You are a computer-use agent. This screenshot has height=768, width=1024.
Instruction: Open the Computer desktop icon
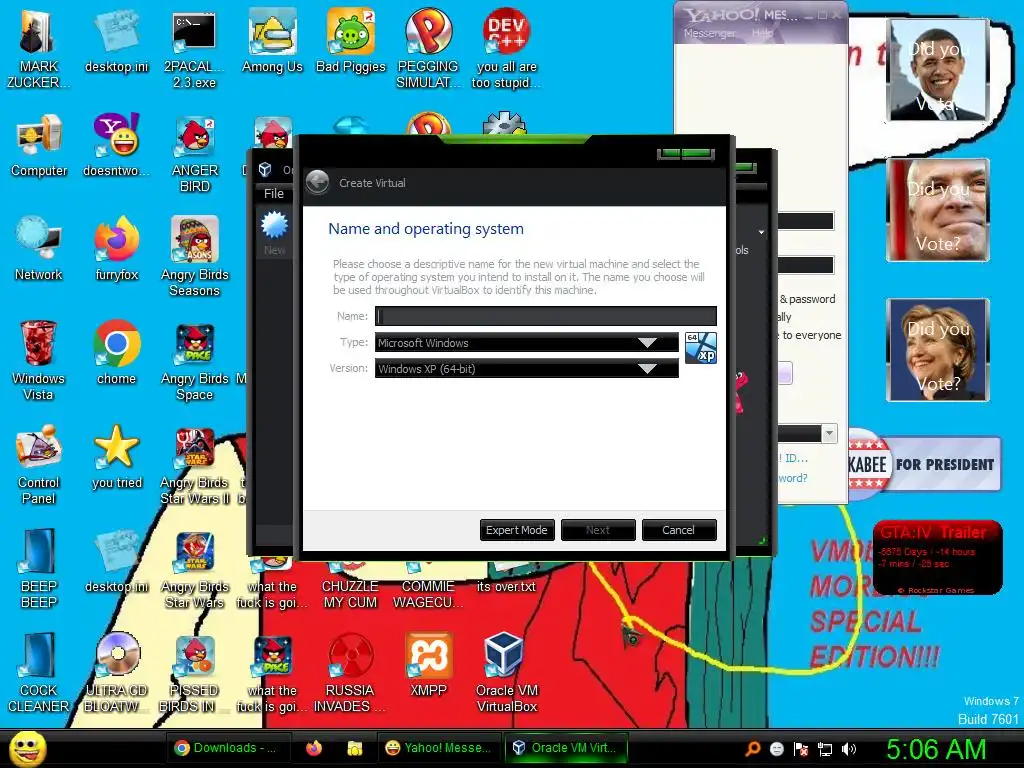pos(39,146)
